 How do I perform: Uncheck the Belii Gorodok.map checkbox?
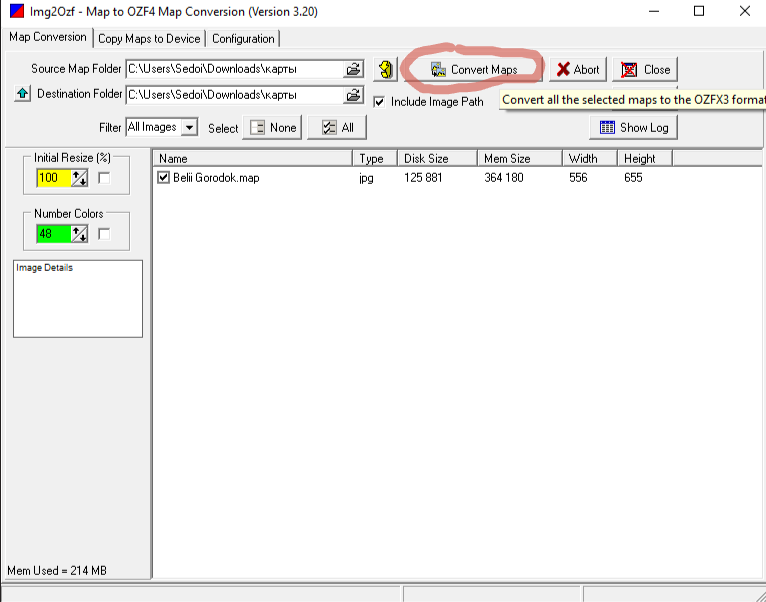(164, 178)
